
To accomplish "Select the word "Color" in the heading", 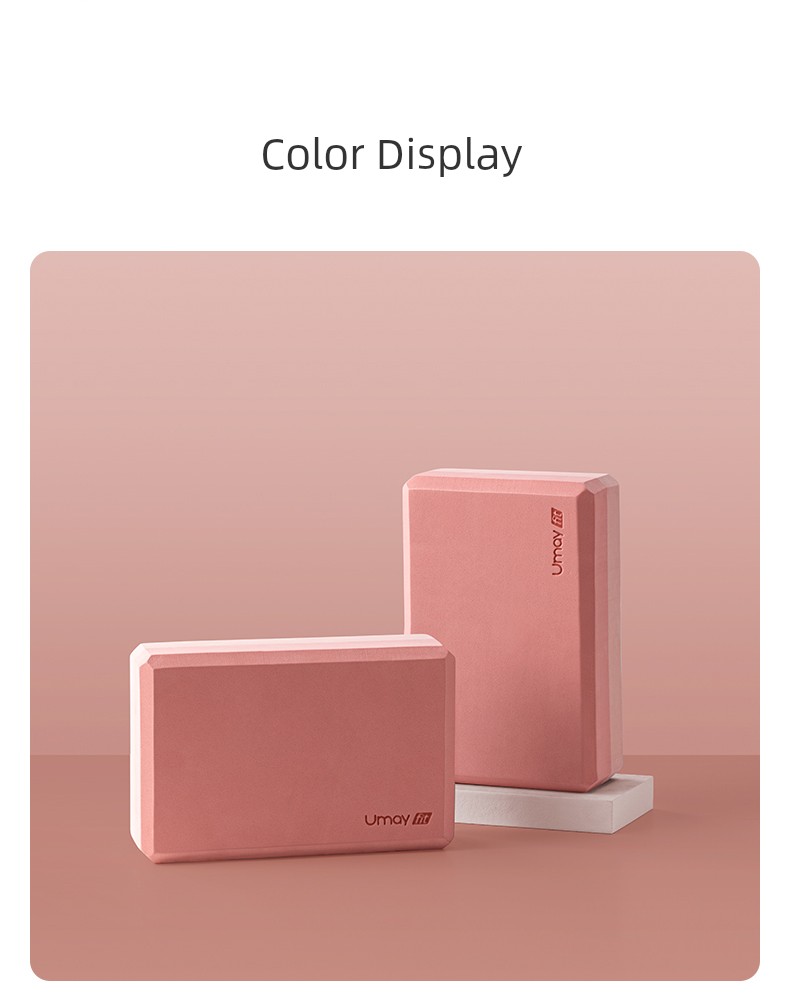I will coord(313,154).
